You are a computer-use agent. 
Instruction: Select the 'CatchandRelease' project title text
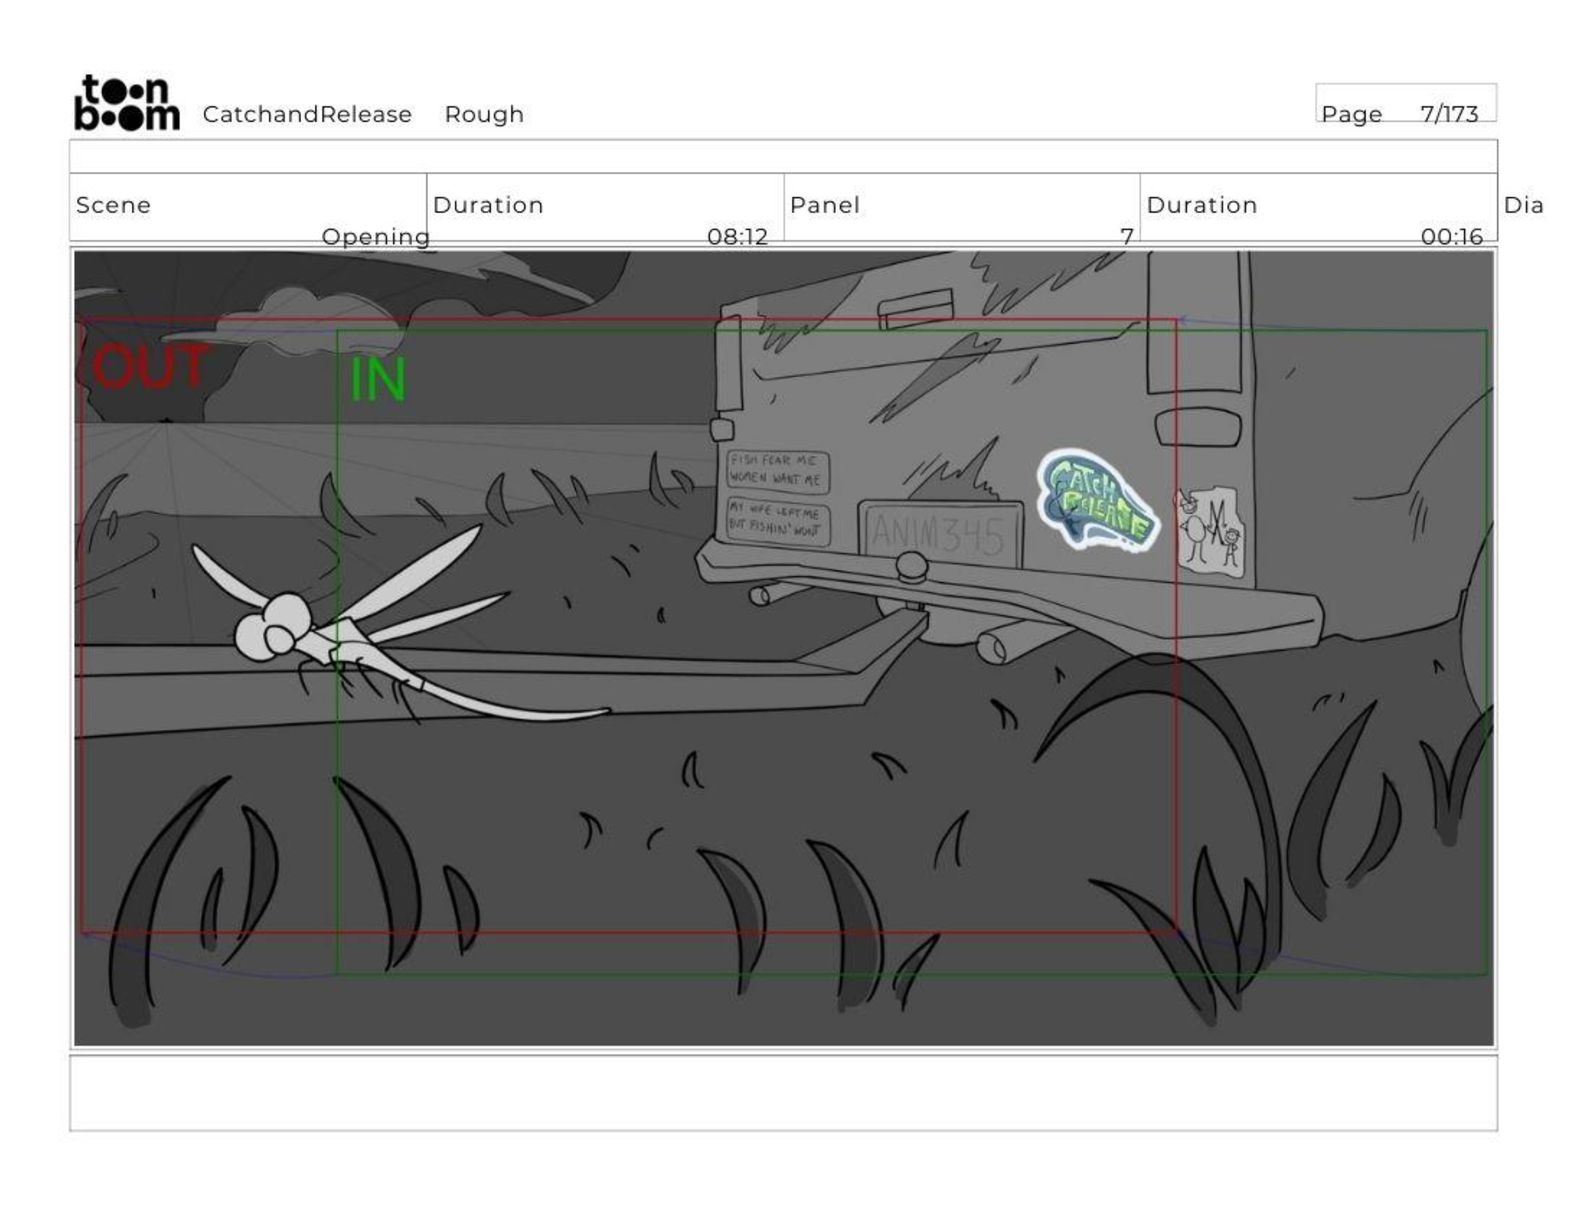(x=307, y=114)
